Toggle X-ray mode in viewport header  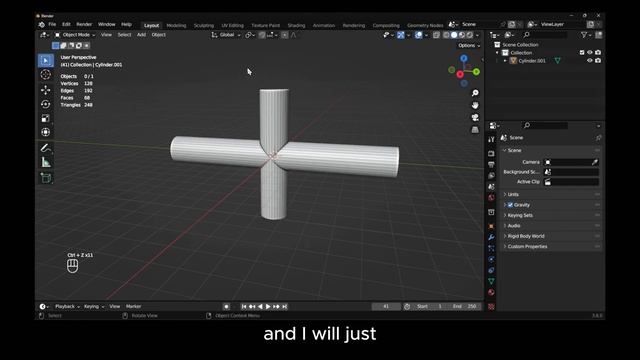click(x=436, y=35)
